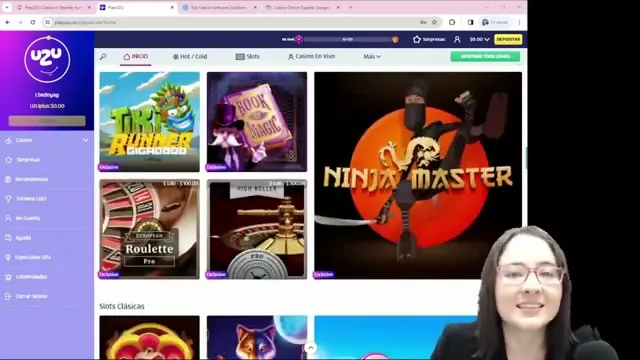
Task: Open the Book of Magic game thumbnail
Action: (257, 122)
